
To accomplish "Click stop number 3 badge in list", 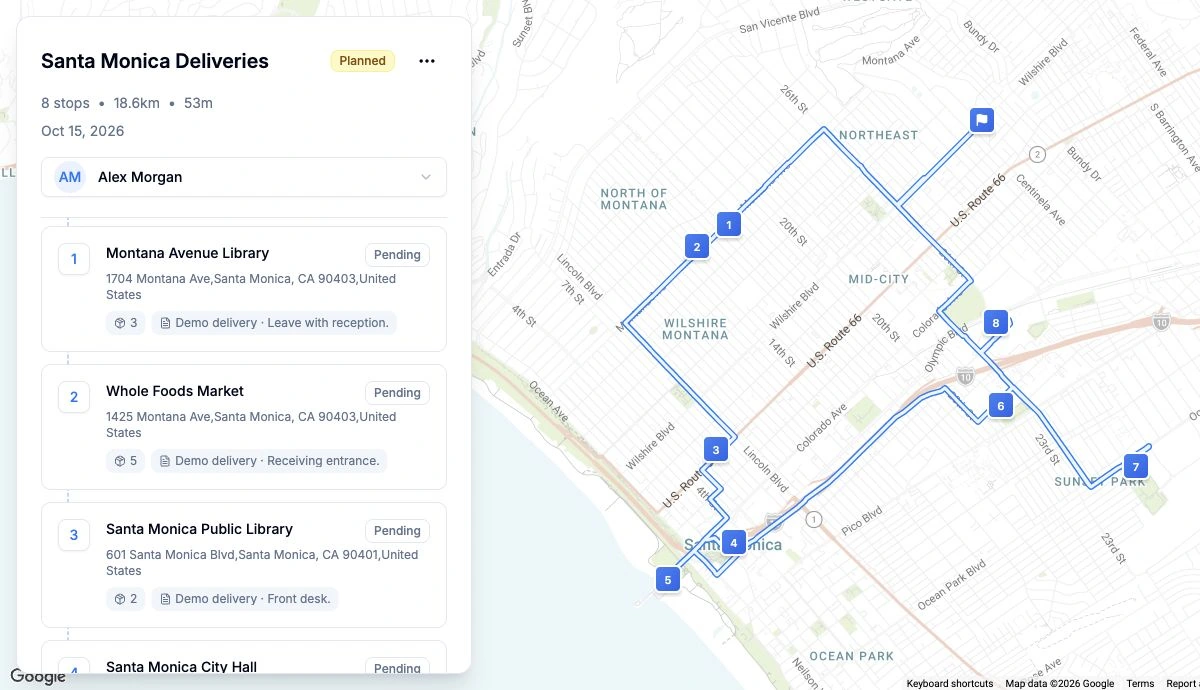I will pos(74,536).
